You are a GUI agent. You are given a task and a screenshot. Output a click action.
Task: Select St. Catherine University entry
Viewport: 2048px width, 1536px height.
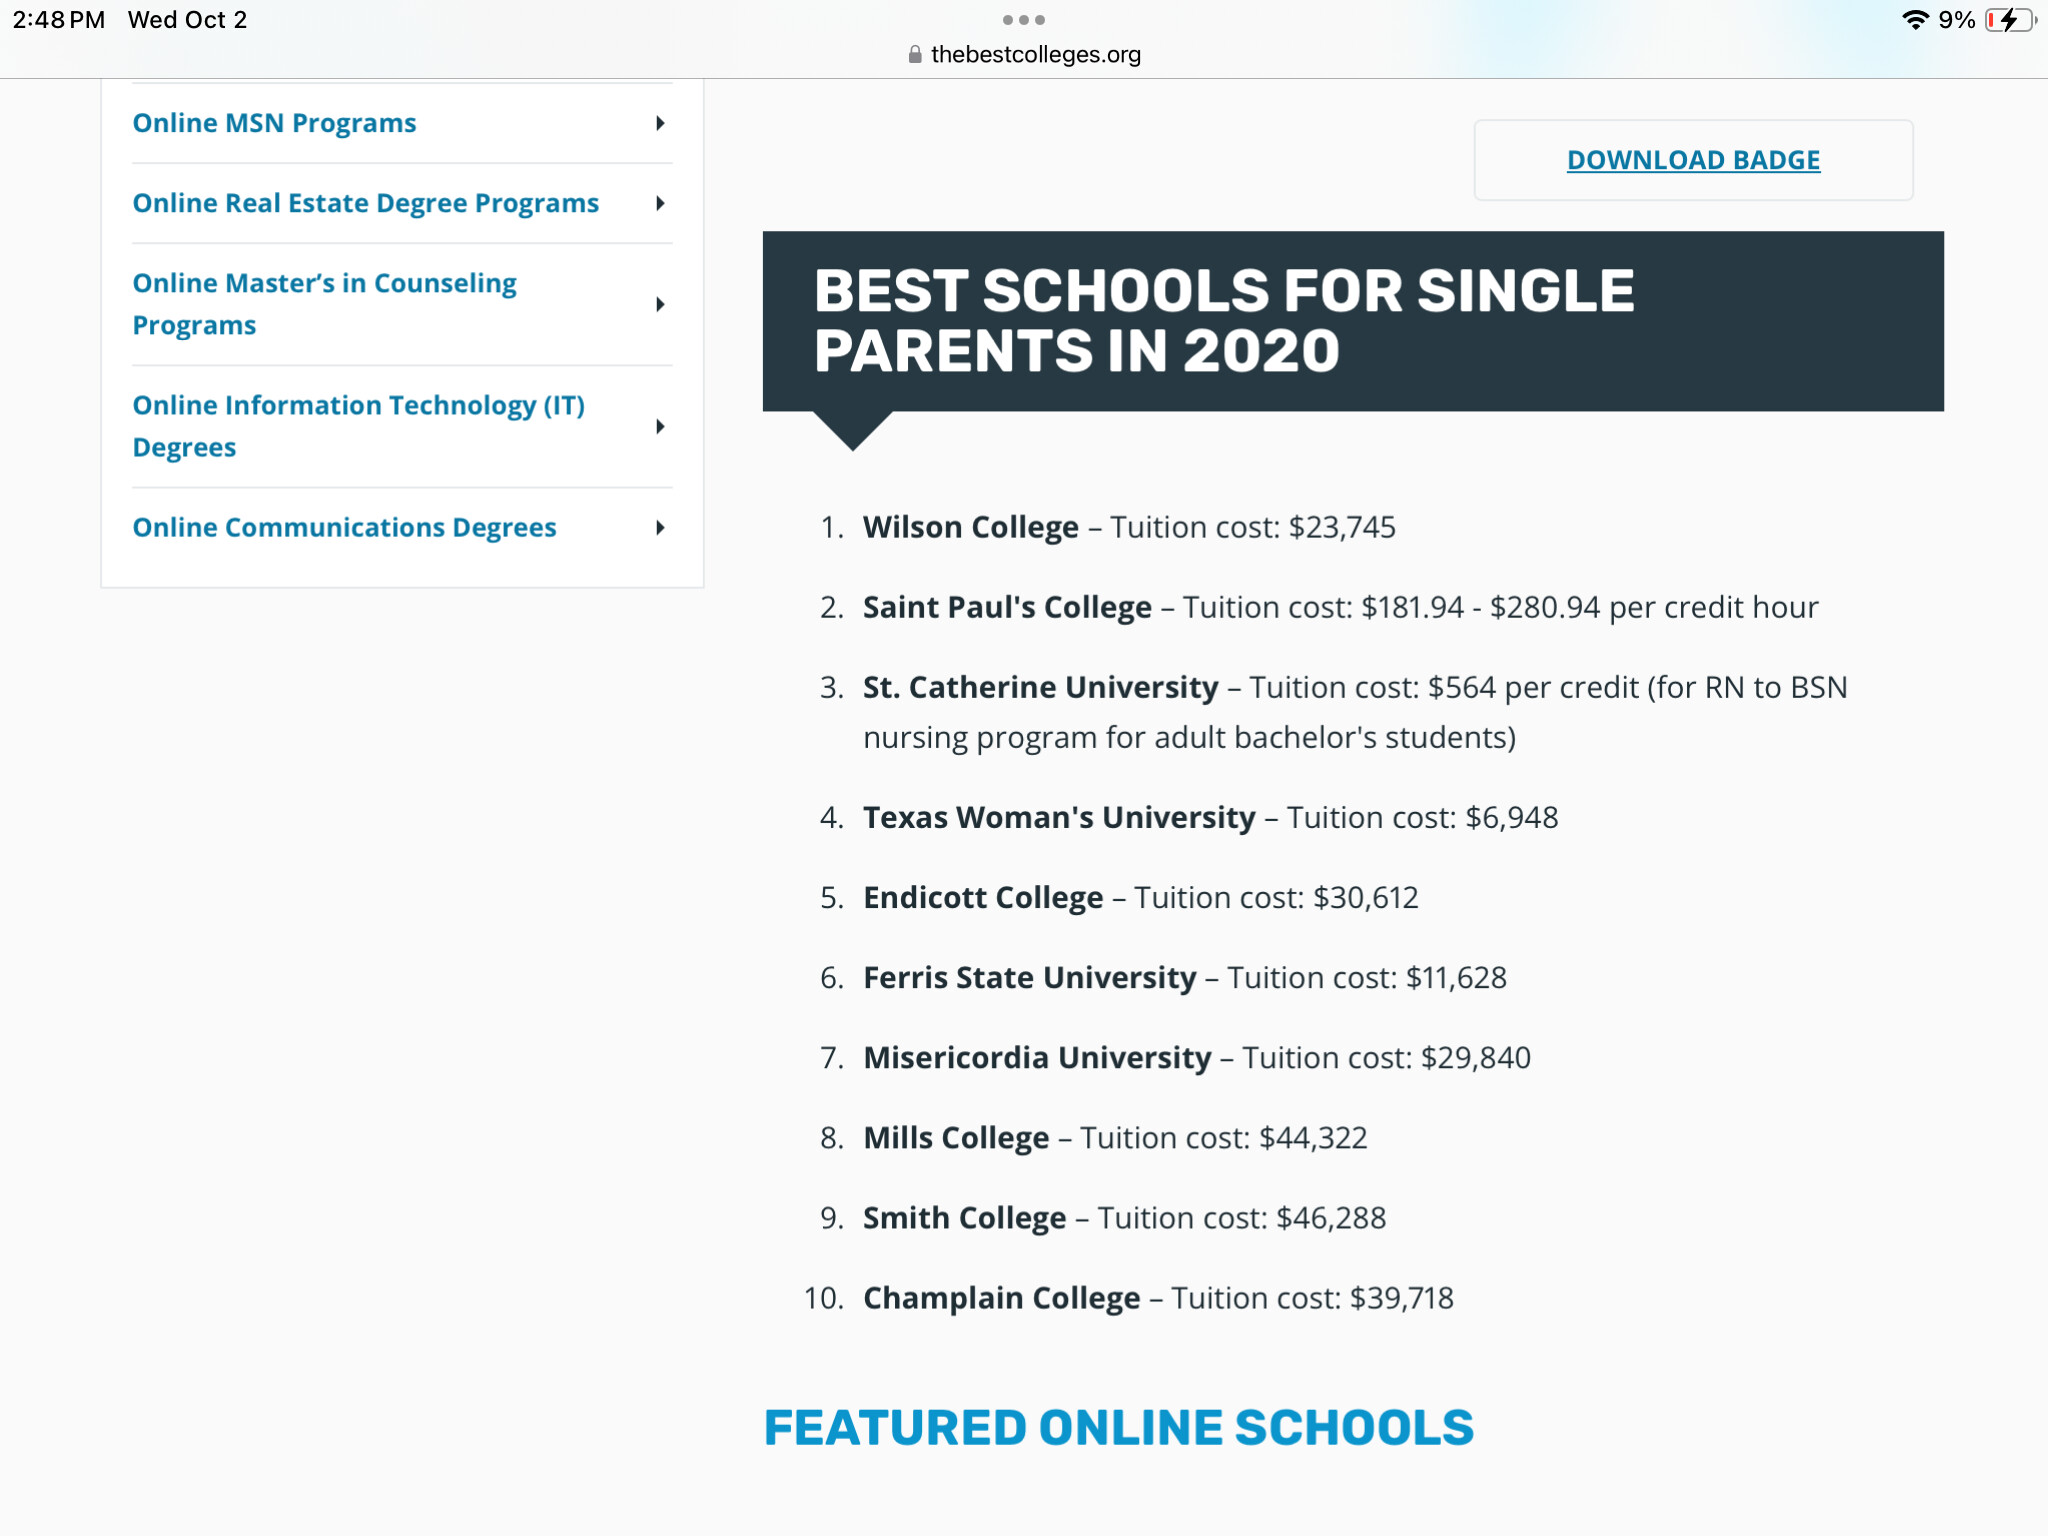(1040, 687)
